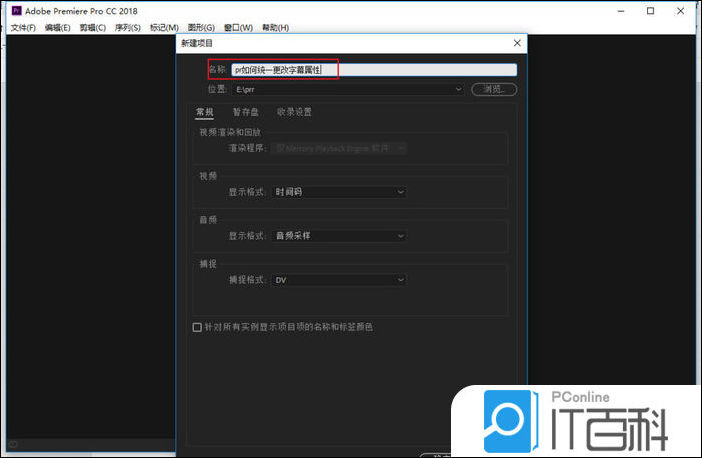Toggle the 针对所有实例显示项目项的名称和标签颜色 checkbox

(197, 327)
